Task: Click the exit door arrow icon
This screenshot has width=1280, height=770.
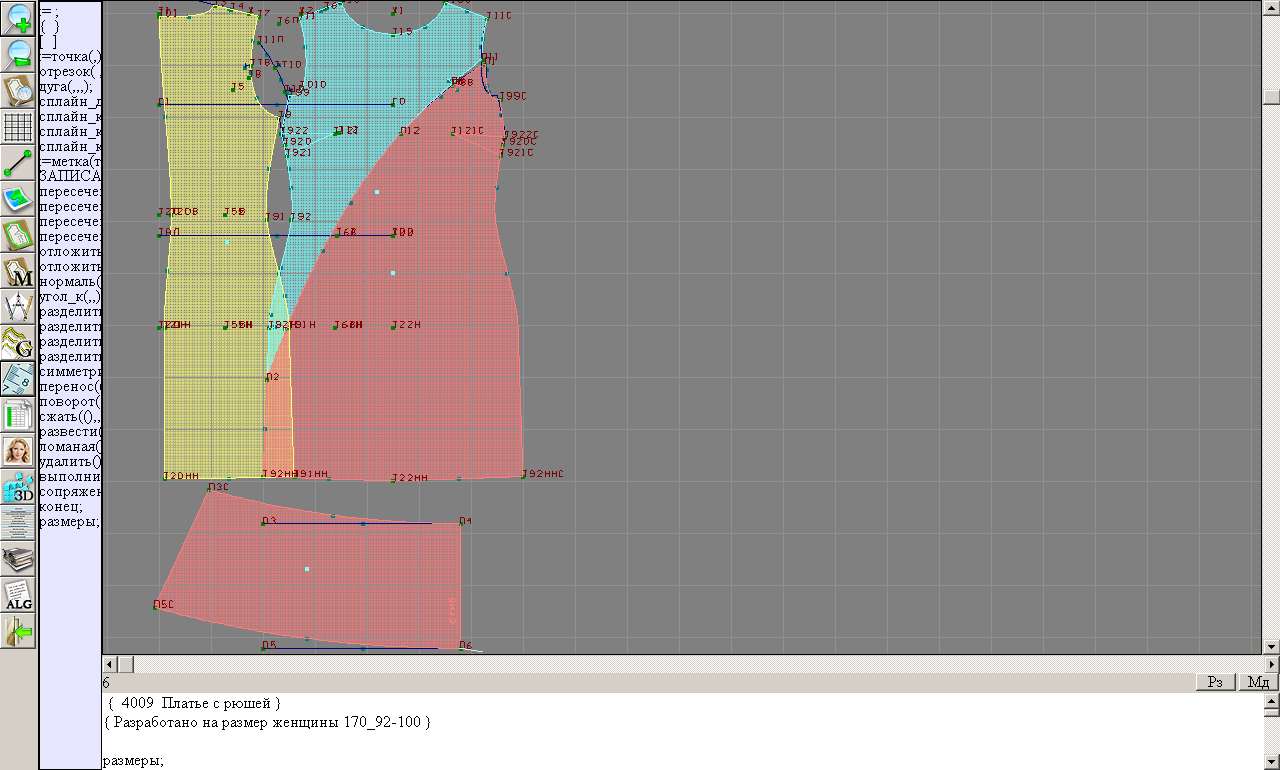Action: (19, 631)
